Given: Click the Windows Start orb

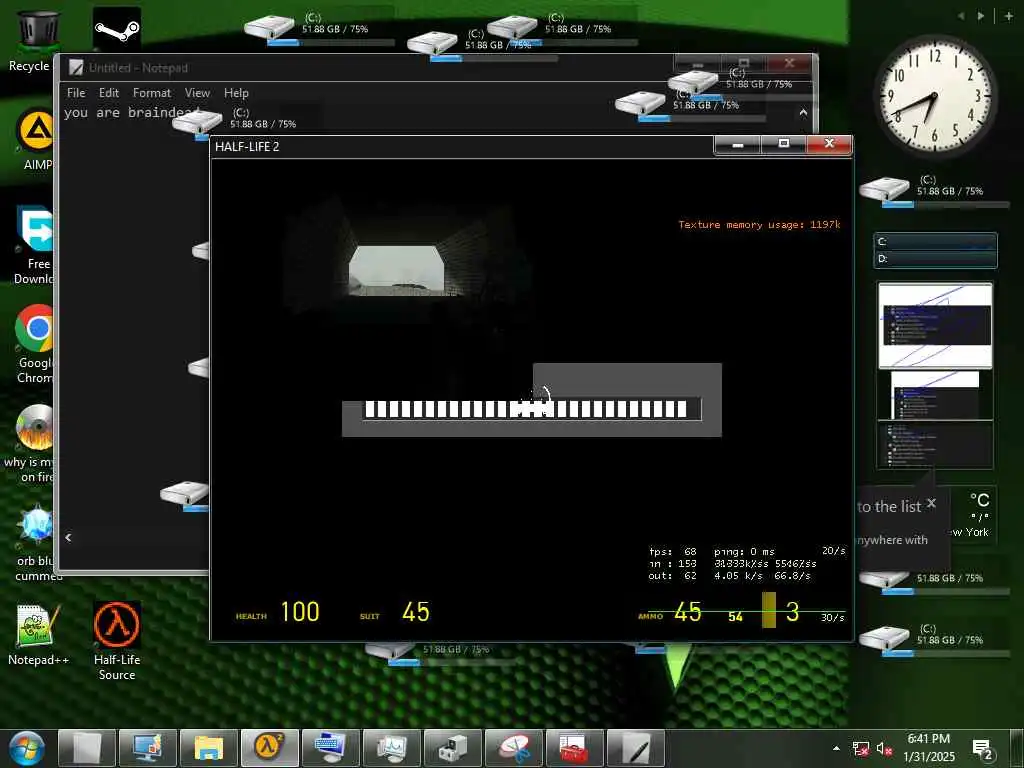Looking at the screenshot, I should [27, 748].
